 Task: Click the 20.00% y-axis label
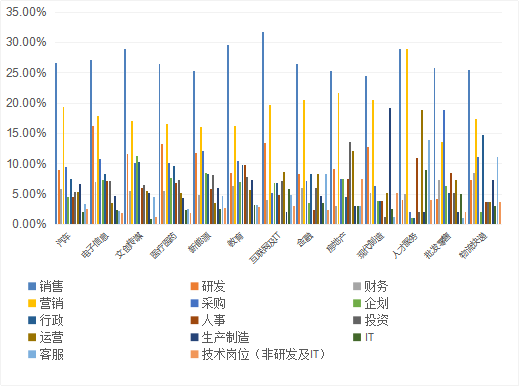coord(26,103)
